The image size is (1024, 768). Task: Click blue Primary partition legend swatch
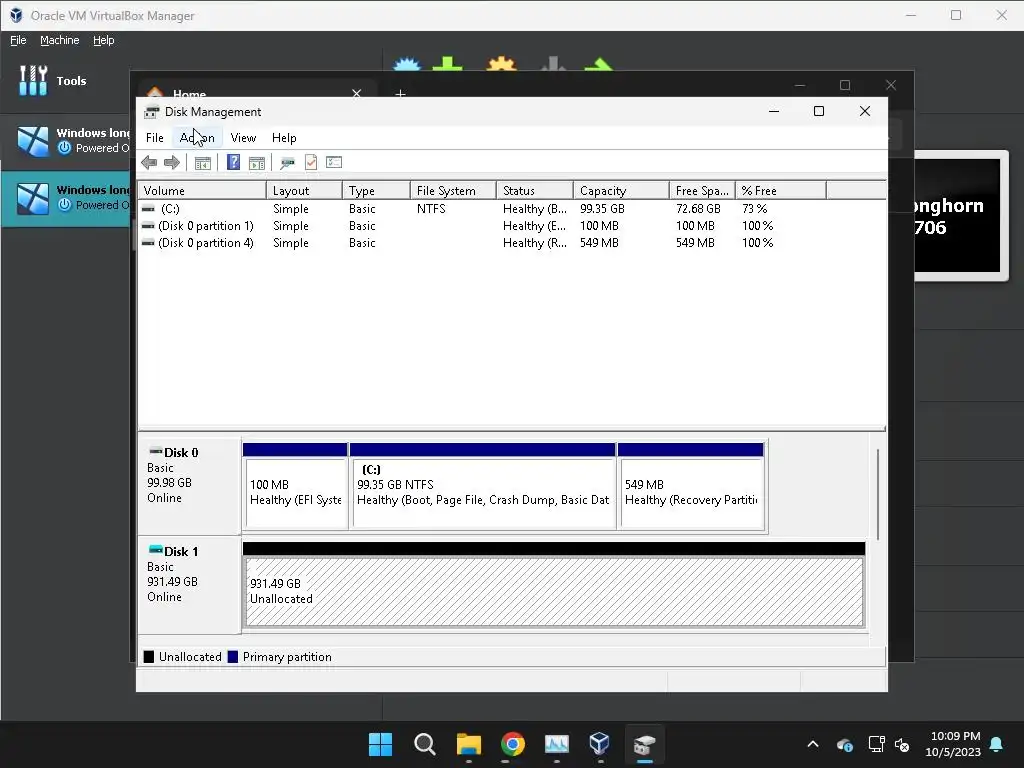pyautogui.click(x=232, y=657)
